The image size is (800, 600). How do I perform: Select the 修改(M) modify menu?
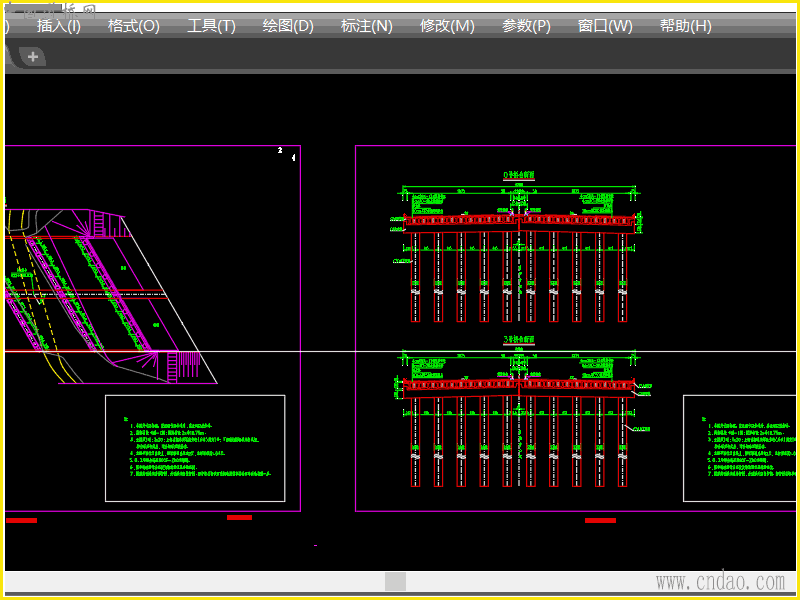pyautogui.click(x=447, y=26)
